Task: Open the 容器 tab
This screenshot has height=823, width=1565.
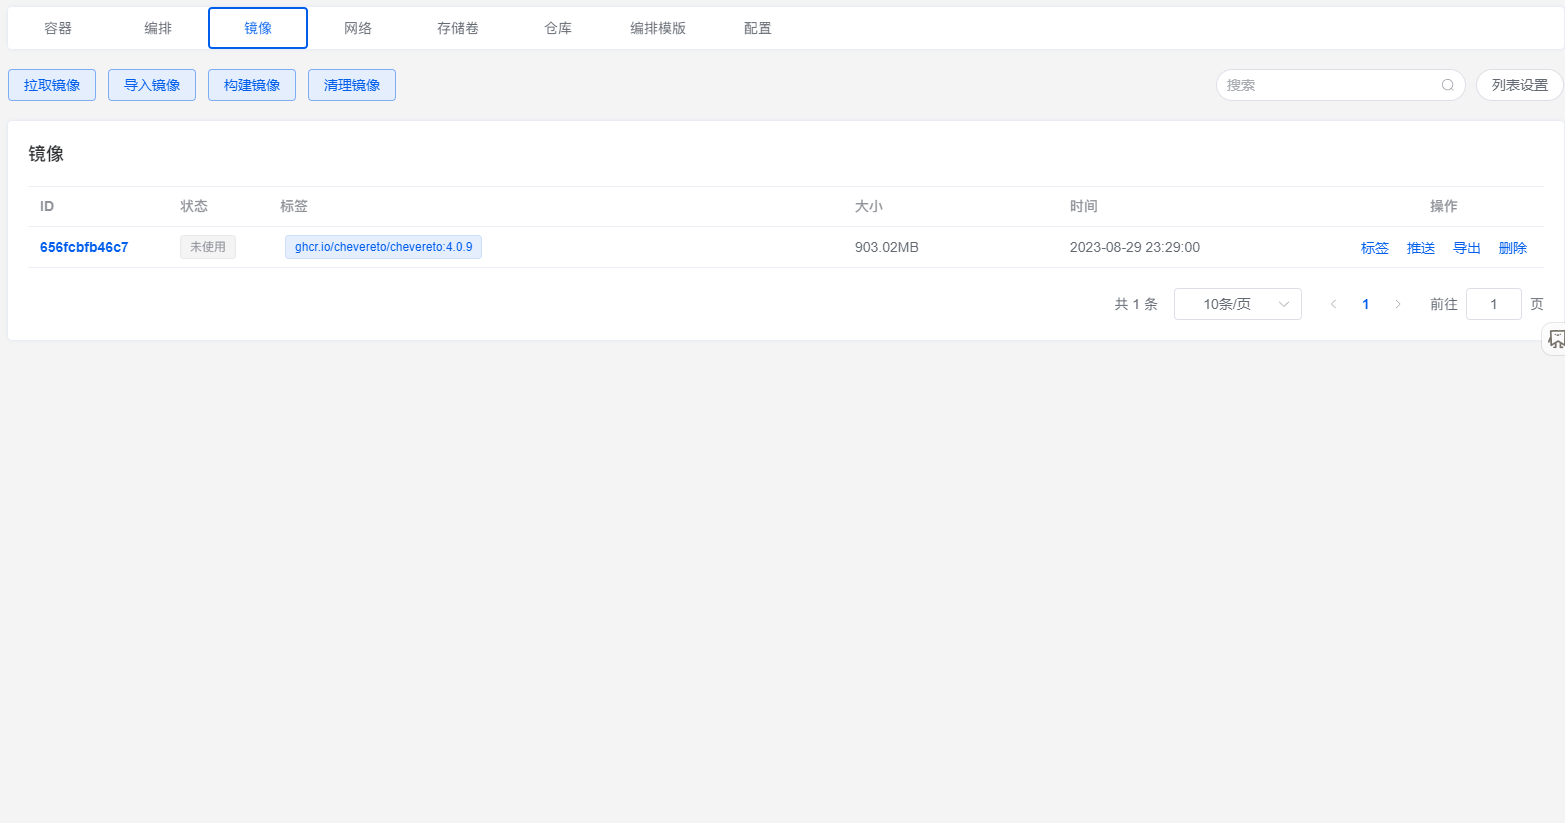Action: 58,28
